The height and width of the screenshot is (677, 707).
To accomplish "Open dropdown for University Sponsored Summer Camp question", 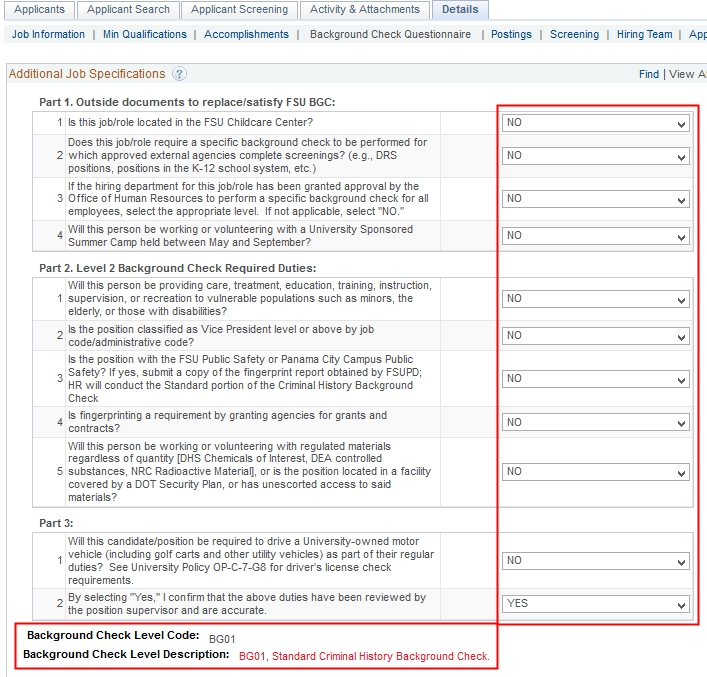I will 595,236.
